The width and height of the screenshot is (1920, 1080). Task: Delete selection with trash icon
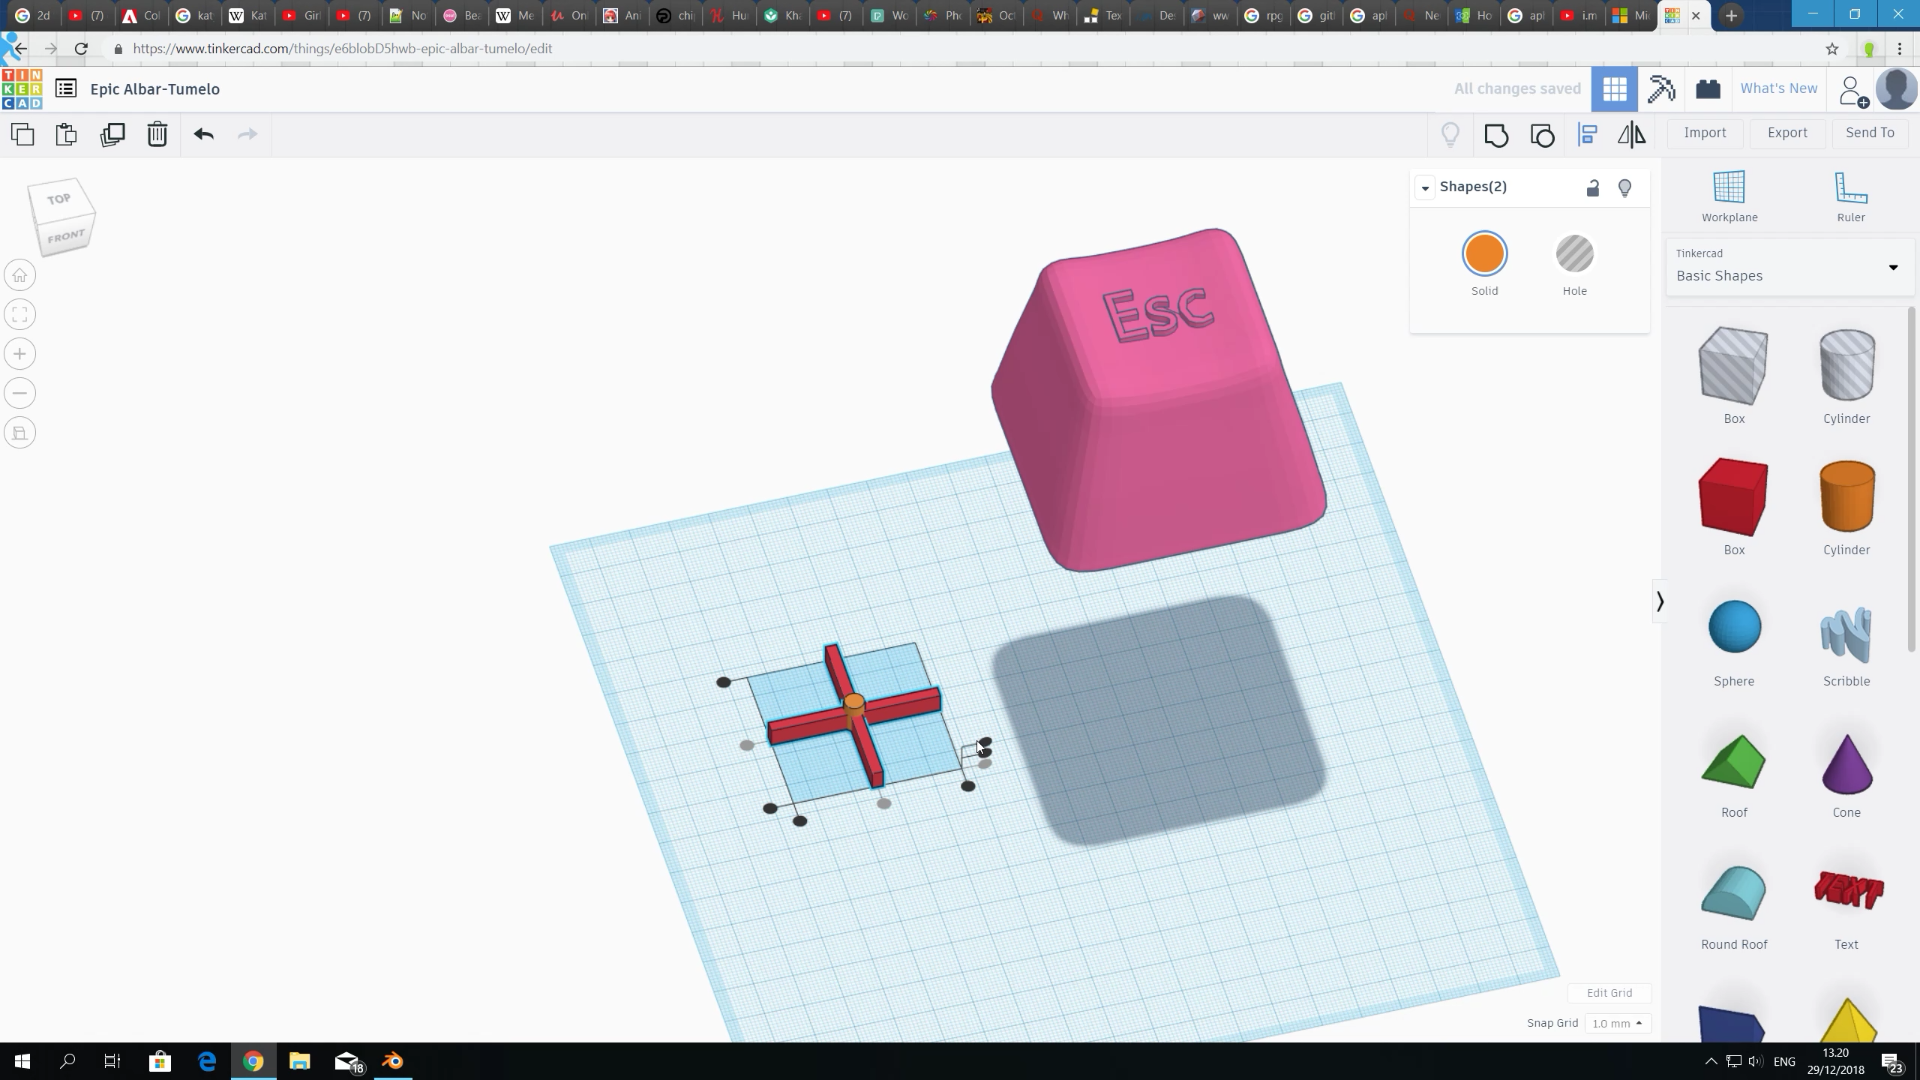[157, 134]
